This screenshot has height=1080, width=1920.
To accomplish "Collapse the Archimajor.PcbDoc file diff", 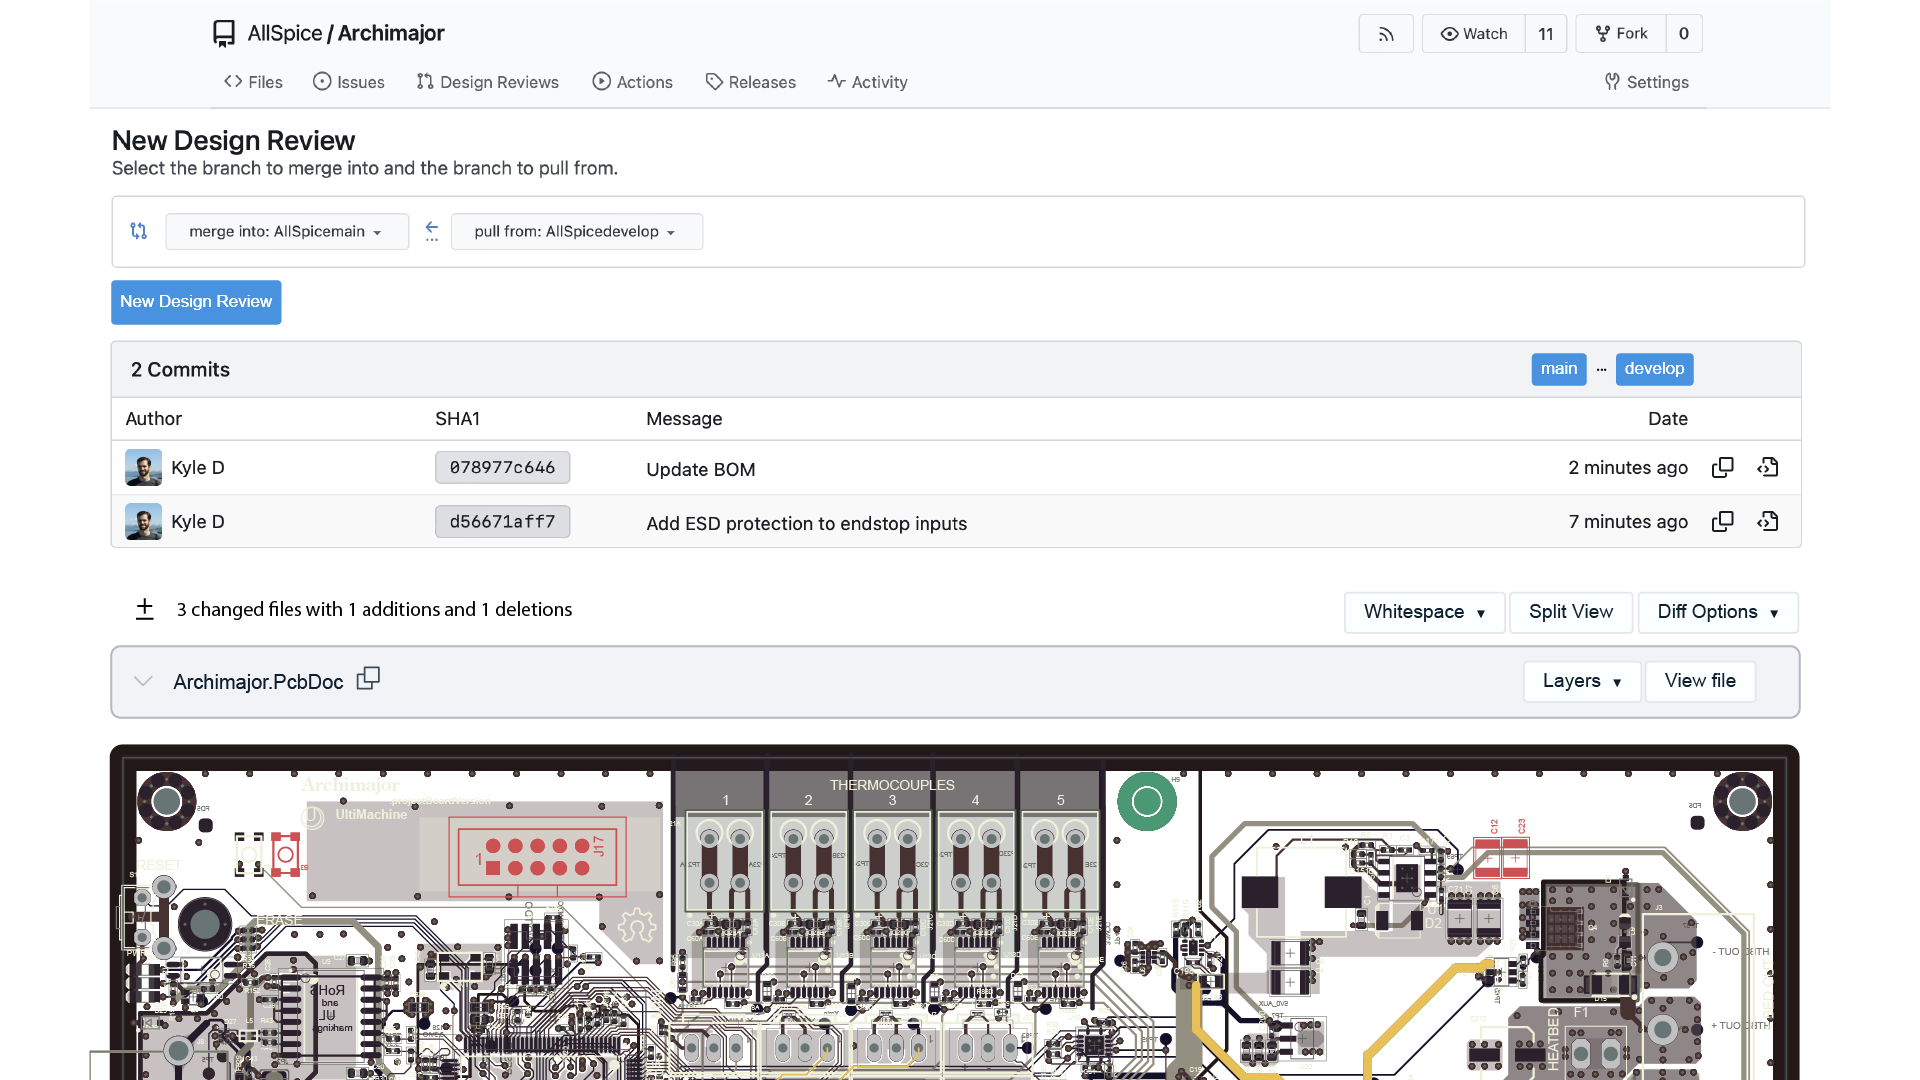I will [x=143, y=681].
